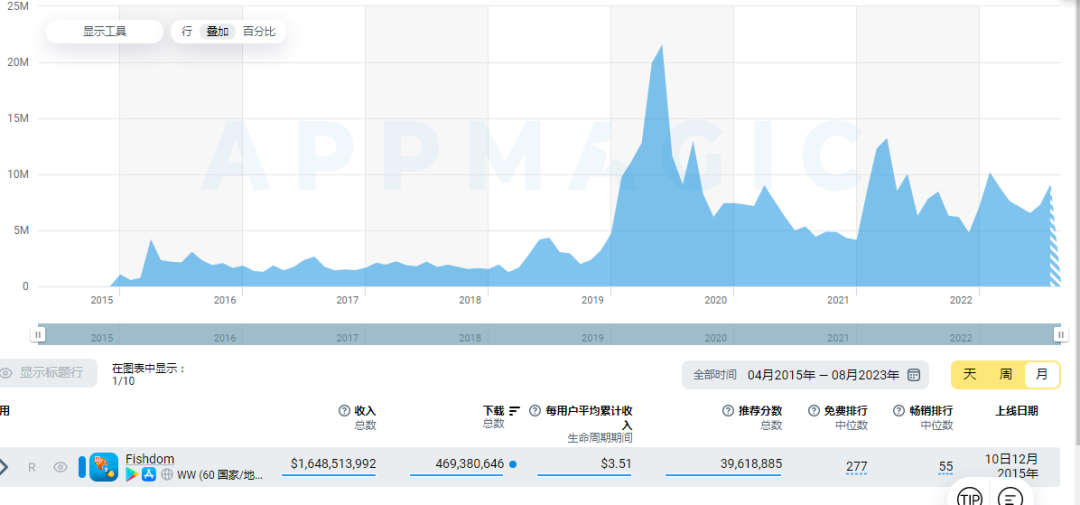This screenshot has height=505, width=1080.
Task: Click WW (60 国家/地… region text
Action: pos(220,475)
